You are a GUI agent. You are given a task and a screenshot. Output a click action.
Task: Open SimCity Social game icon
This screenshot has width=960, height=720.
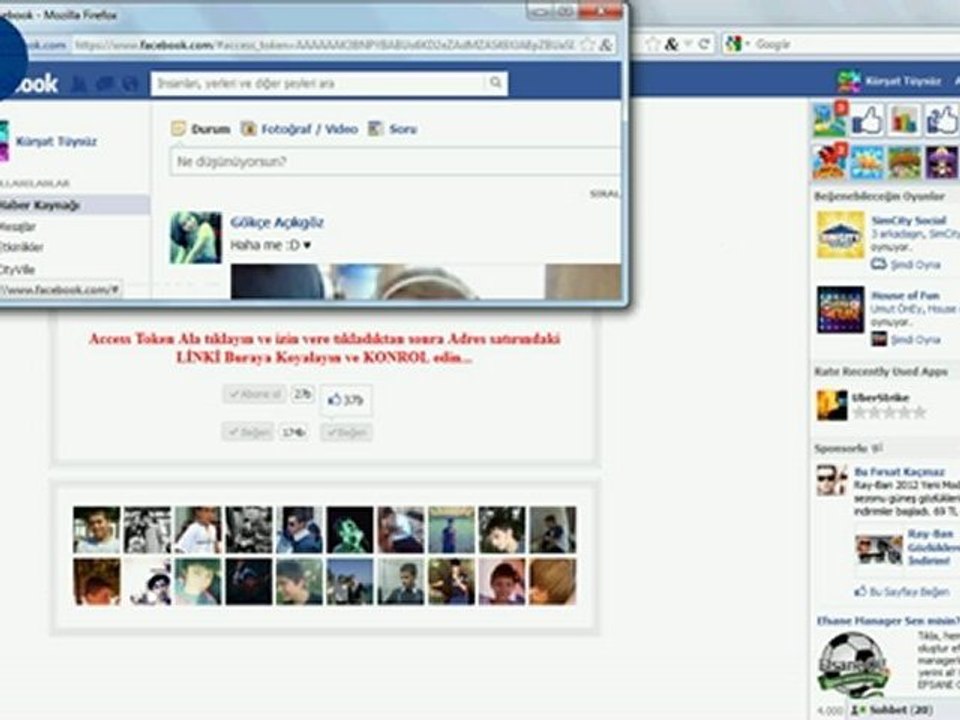(840, 235)
